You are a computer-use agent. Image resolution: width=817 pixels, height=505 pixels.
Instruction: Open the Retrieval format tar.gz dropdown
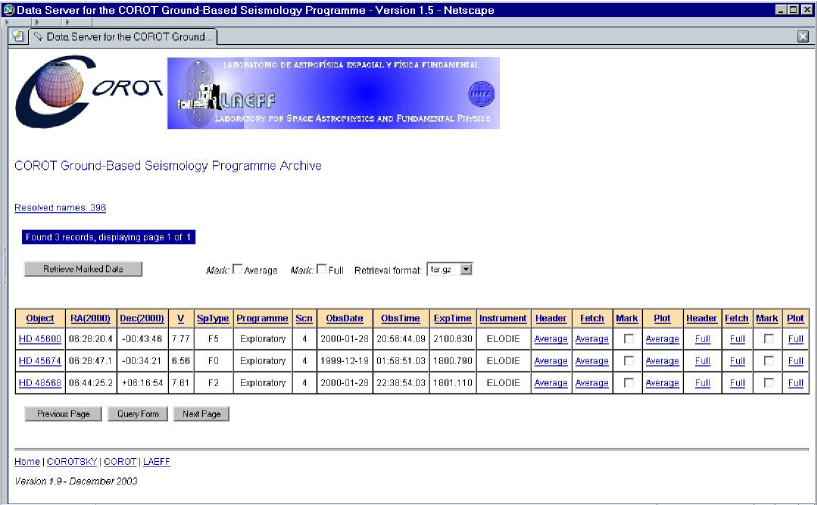point(449,269)
